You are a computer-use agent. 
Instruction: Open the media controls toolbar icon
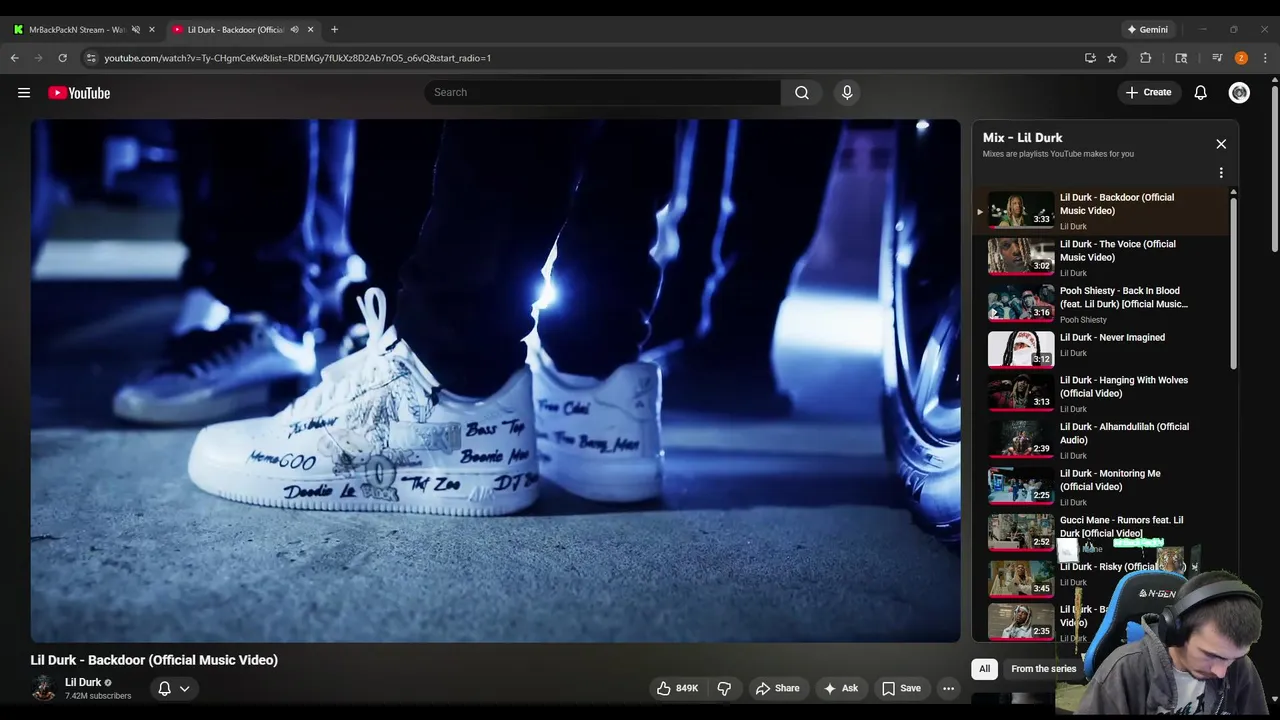click(1217, 58)
